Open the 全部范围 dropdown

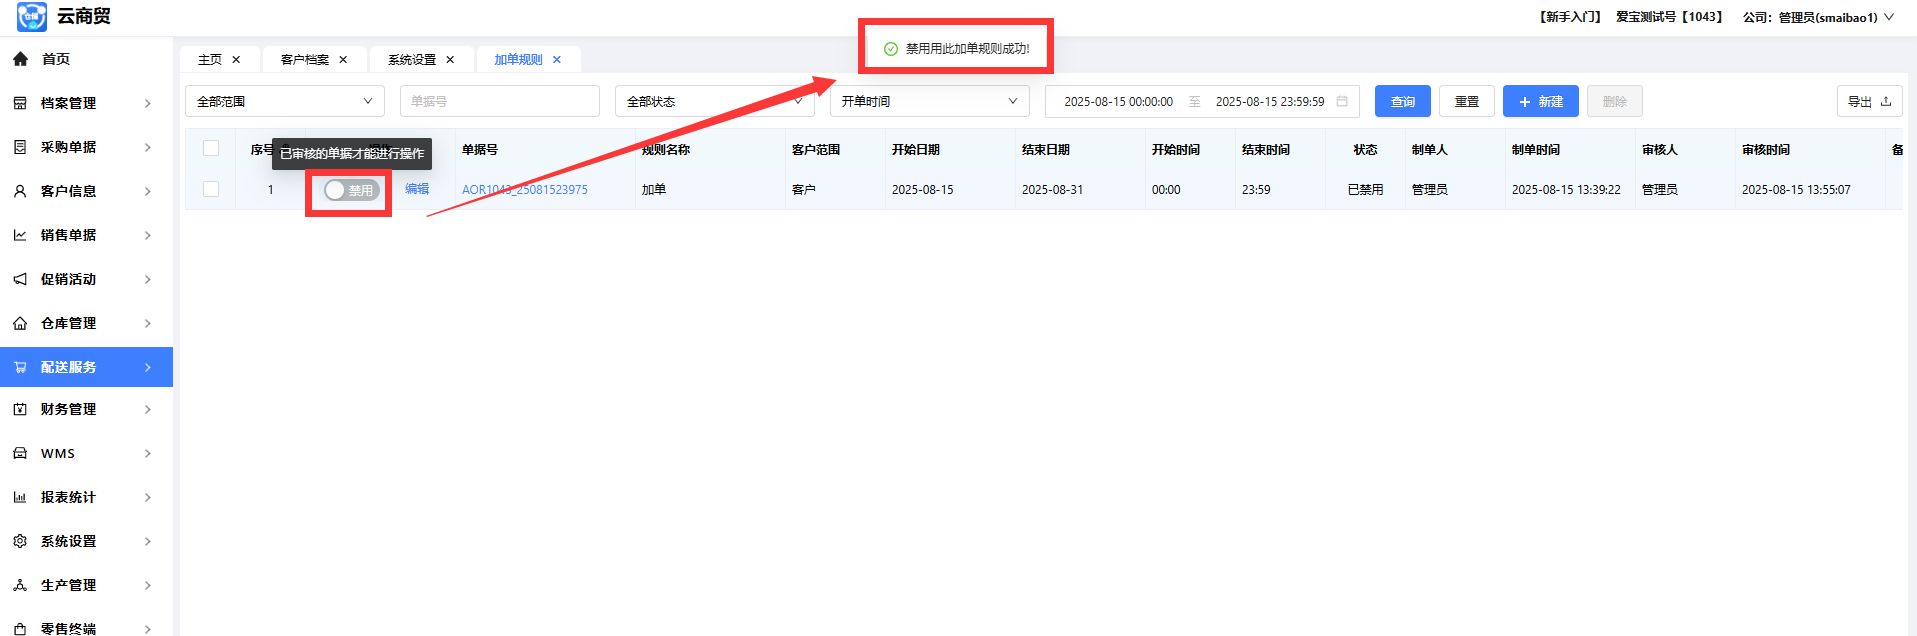pyautogui.click(x=284, y=101)
